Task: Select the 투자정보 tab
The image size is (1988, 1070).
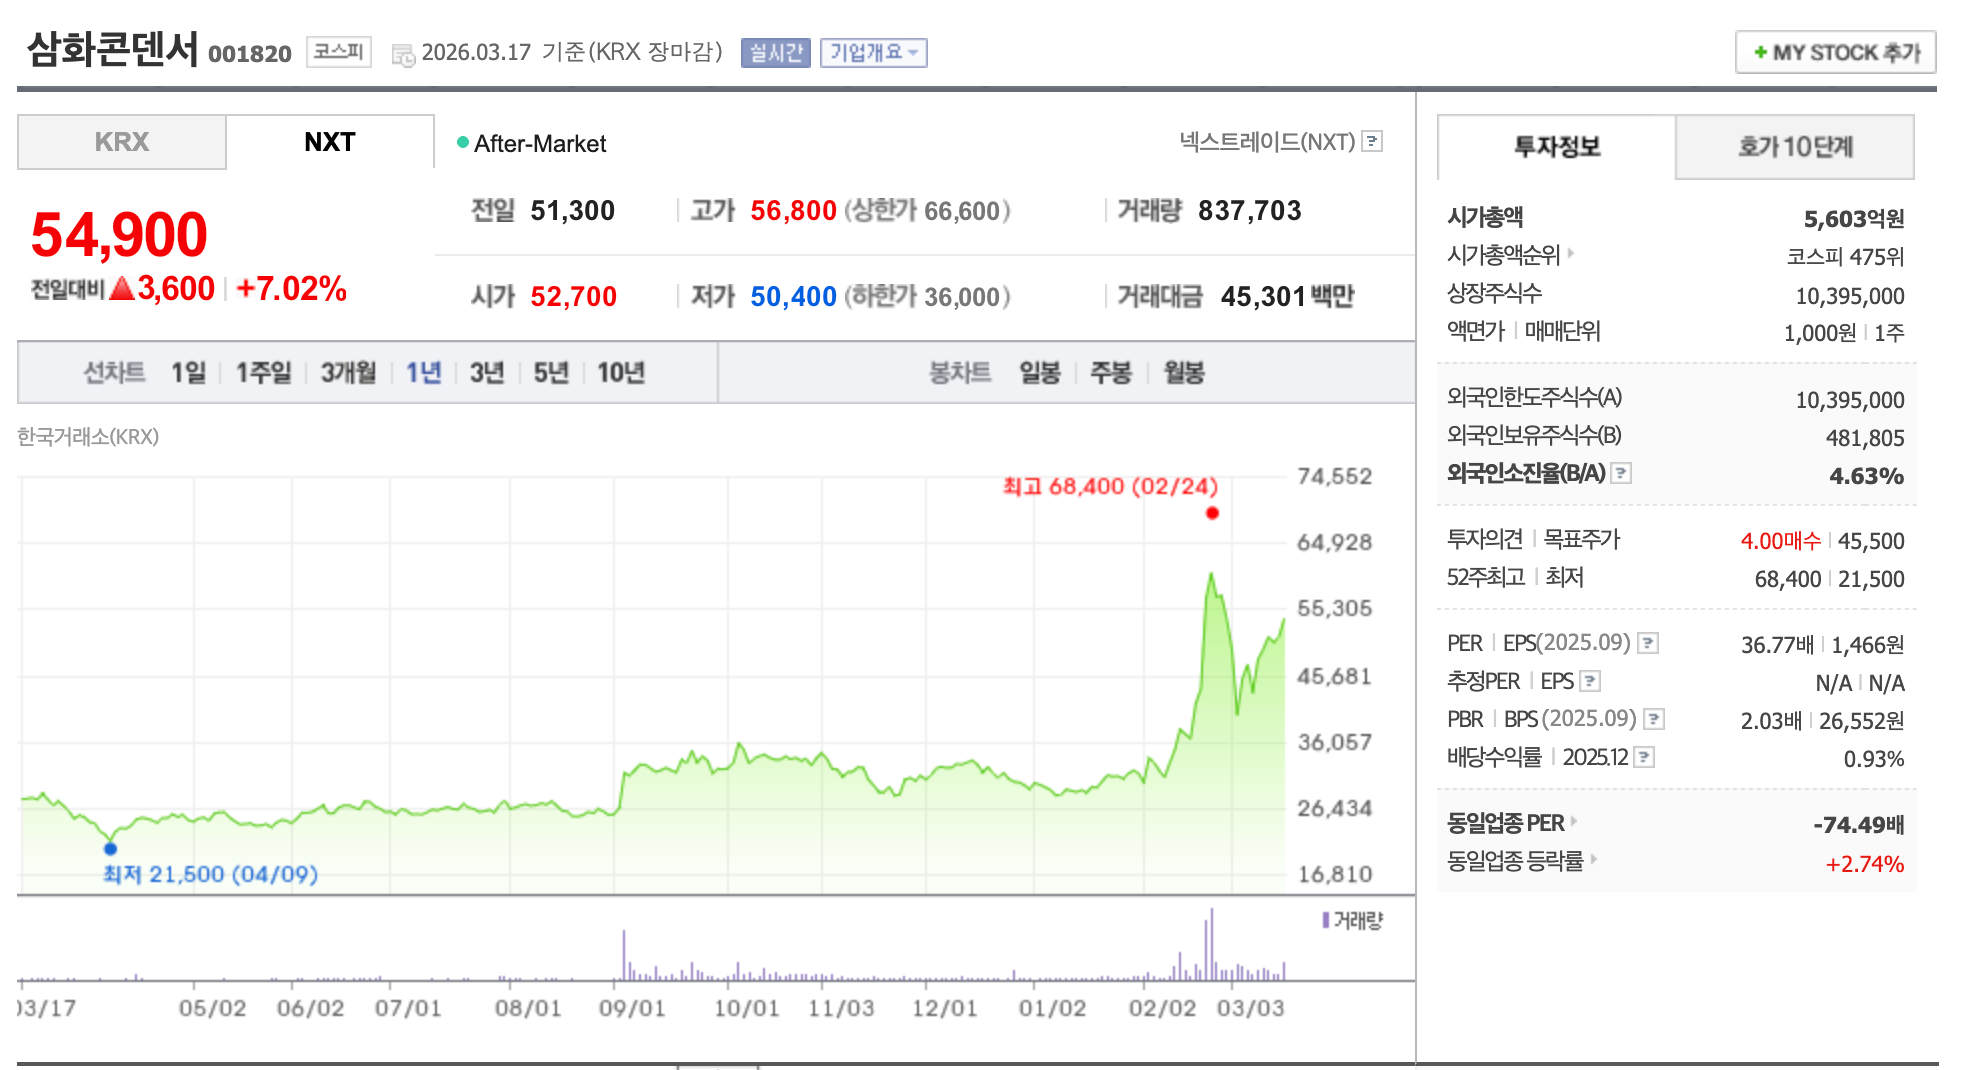Action: pos(1557,147)
